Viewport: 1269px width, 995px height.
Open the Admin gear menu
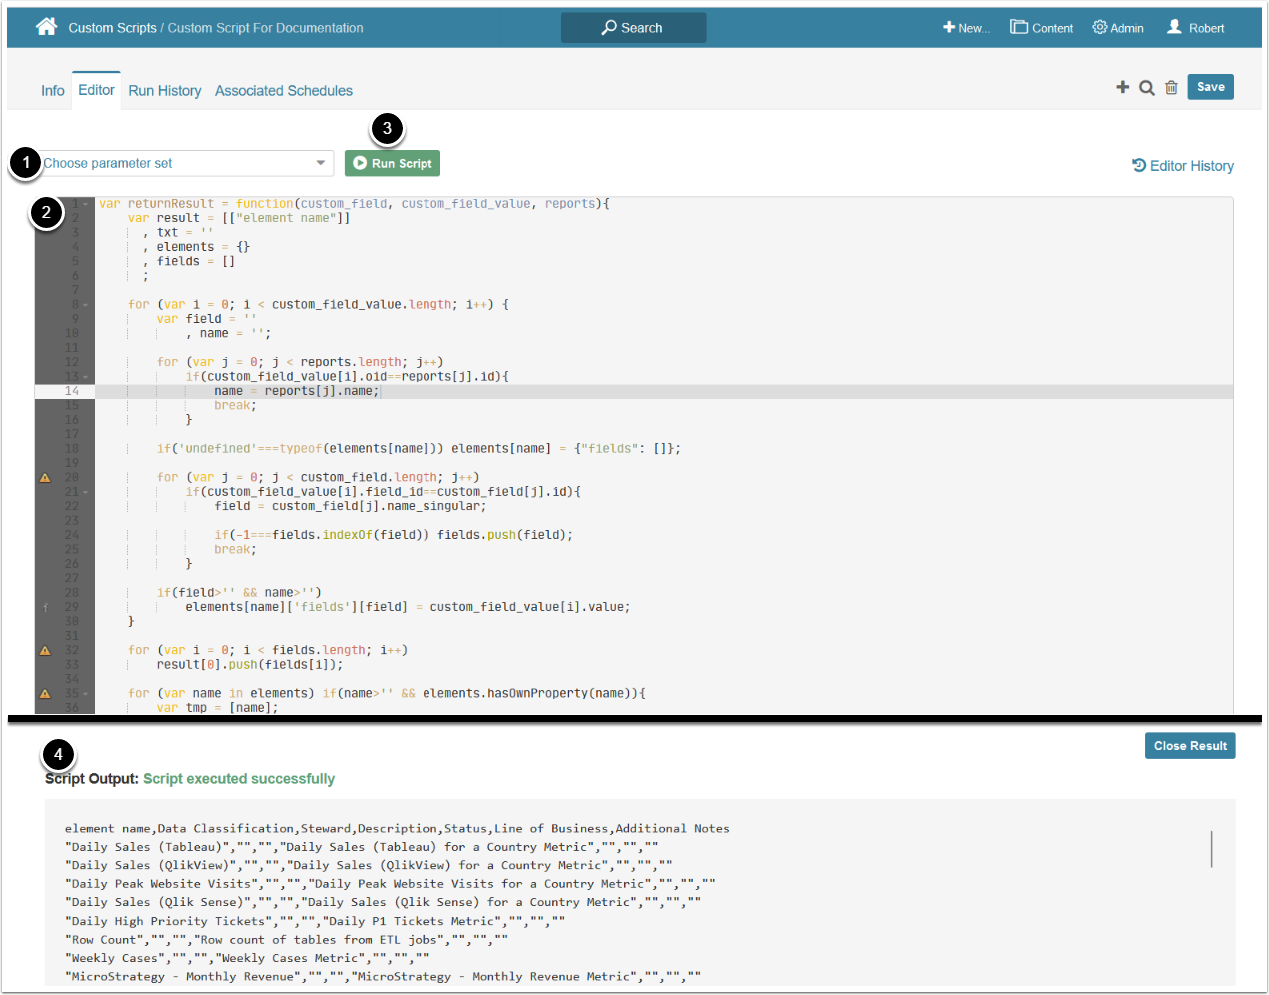(1117, 28)
